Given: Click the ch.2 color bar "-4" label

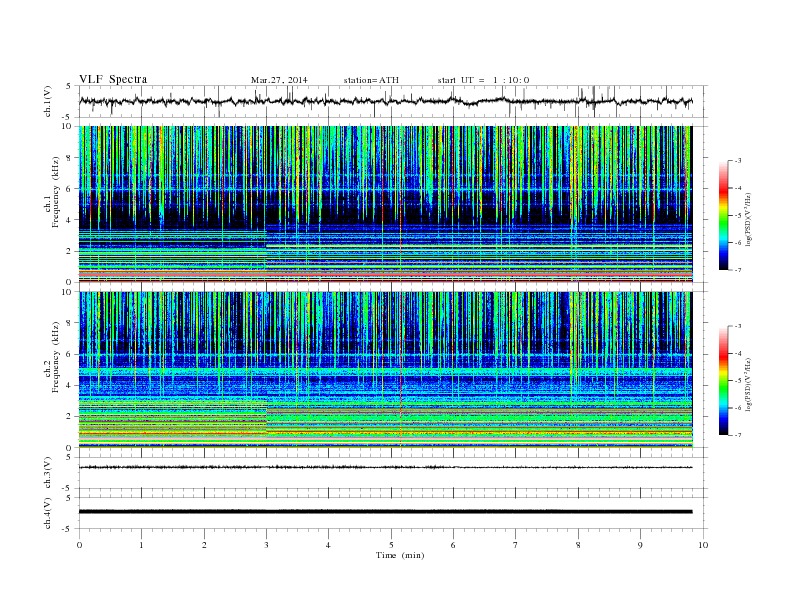Looking at the screenshot, I should point(738,353).
